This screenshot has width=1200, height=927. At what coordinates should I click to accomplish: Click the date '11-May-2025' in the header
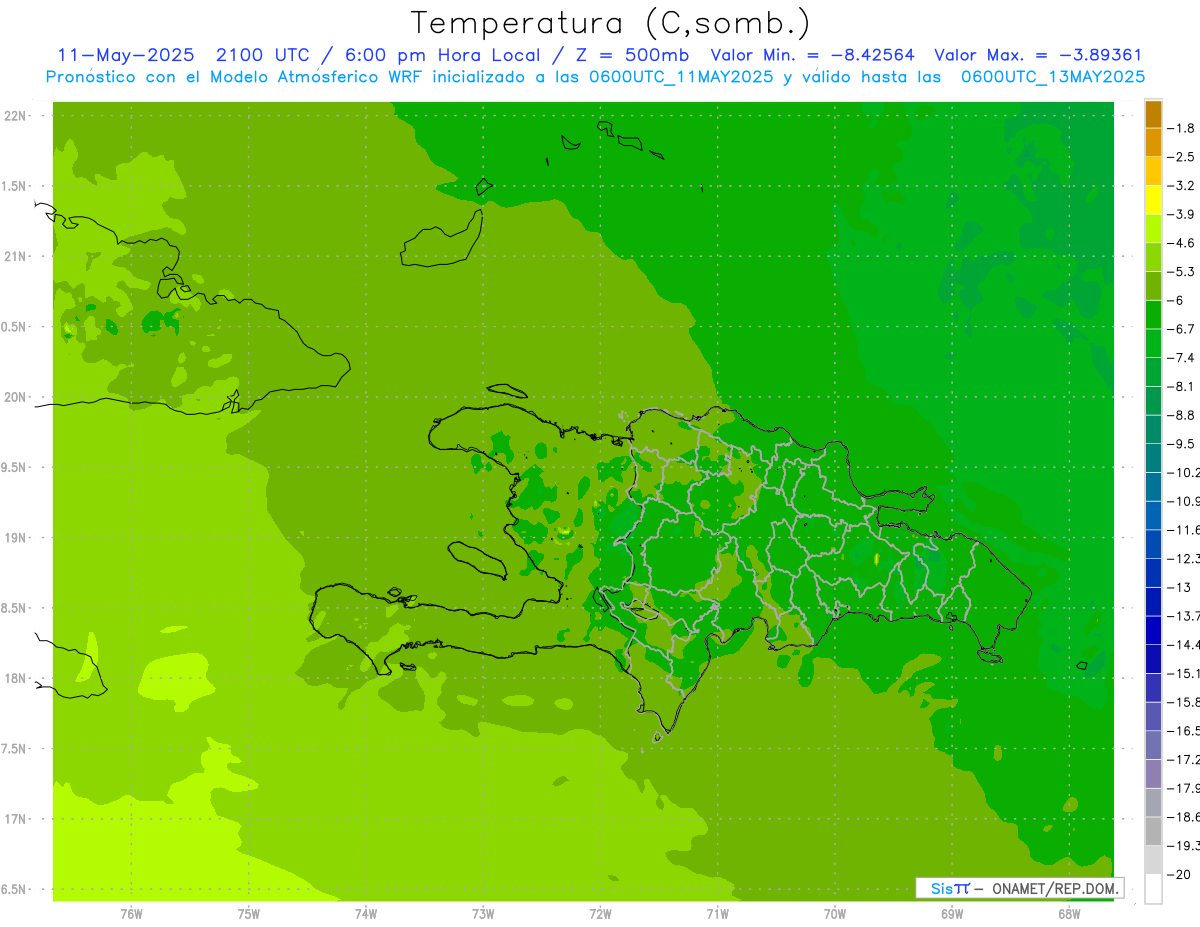pyautogui.click(x=126, y=55)
